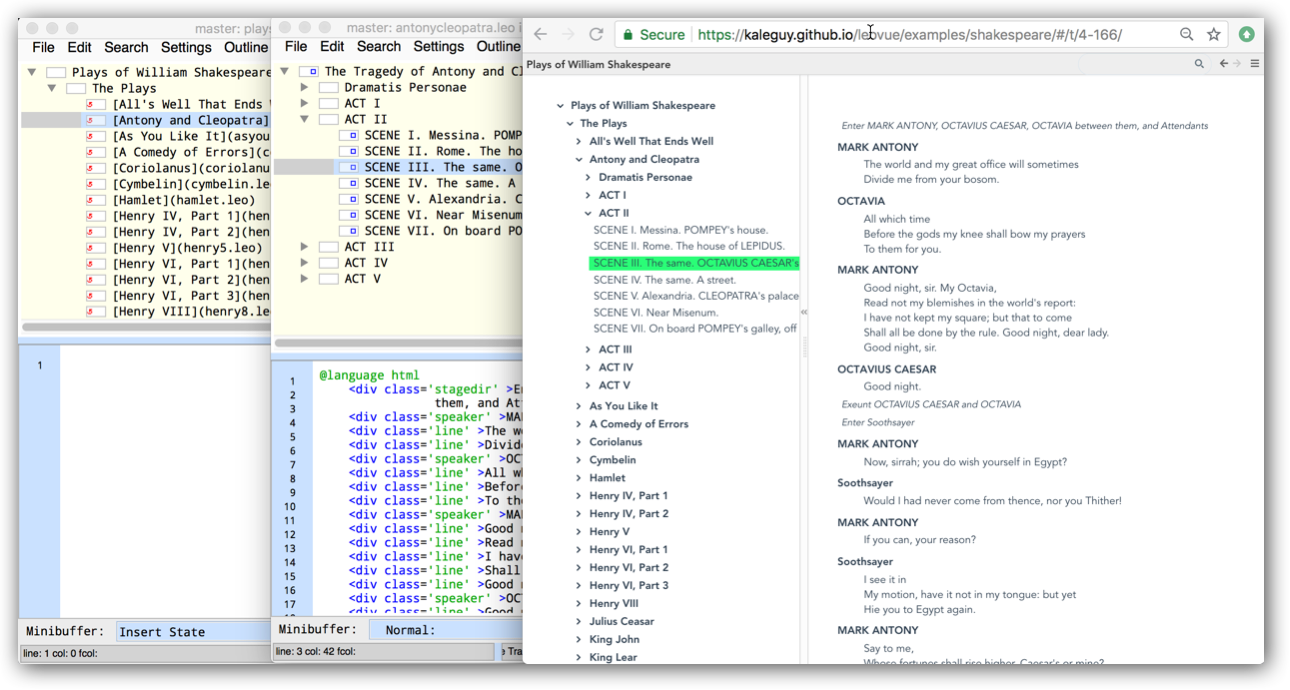This screenshot has height=690, width=1290.
Task: Click node icon of [Antony and Cleopatra]
Action: pyautogui.click(x=97, y=120)
